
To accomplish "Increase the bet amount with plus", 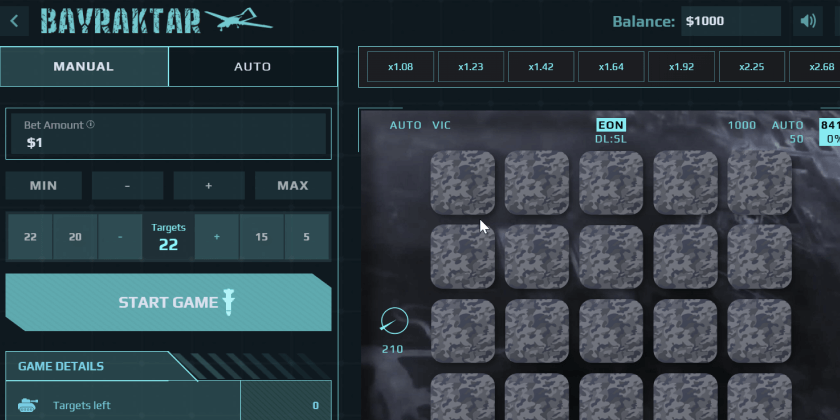I will click(208, 186).
